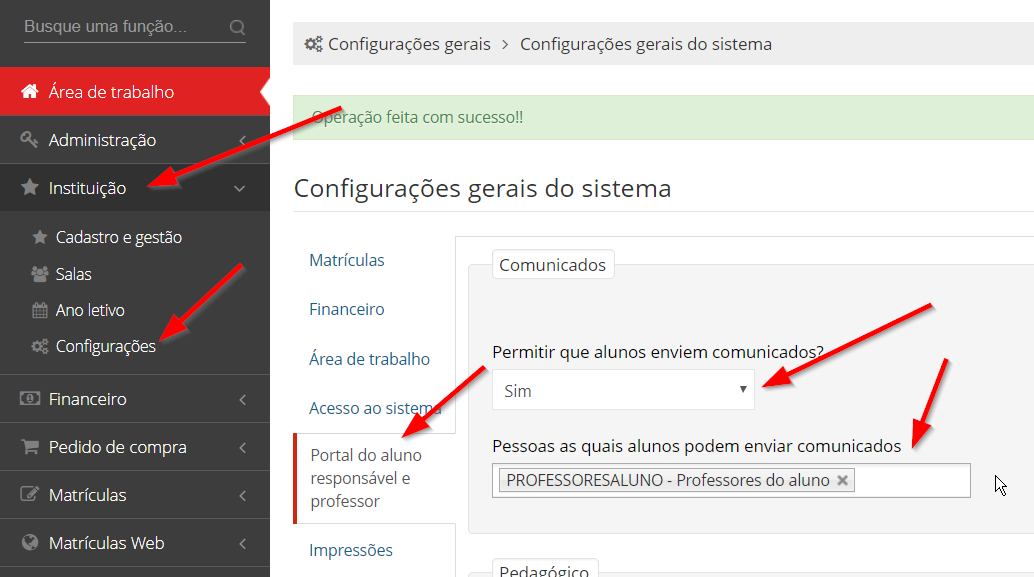Viewport: 1034px width, 577px height.
Task: Click the star icon beside Instituição
Action: click(x=30, y=188)
